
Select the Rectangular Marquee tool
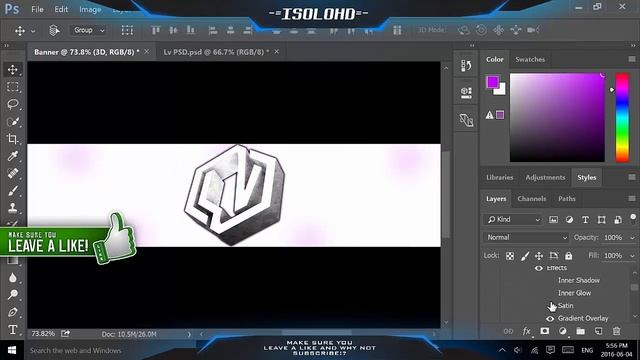pyautogui.click(x=13, y=87)
